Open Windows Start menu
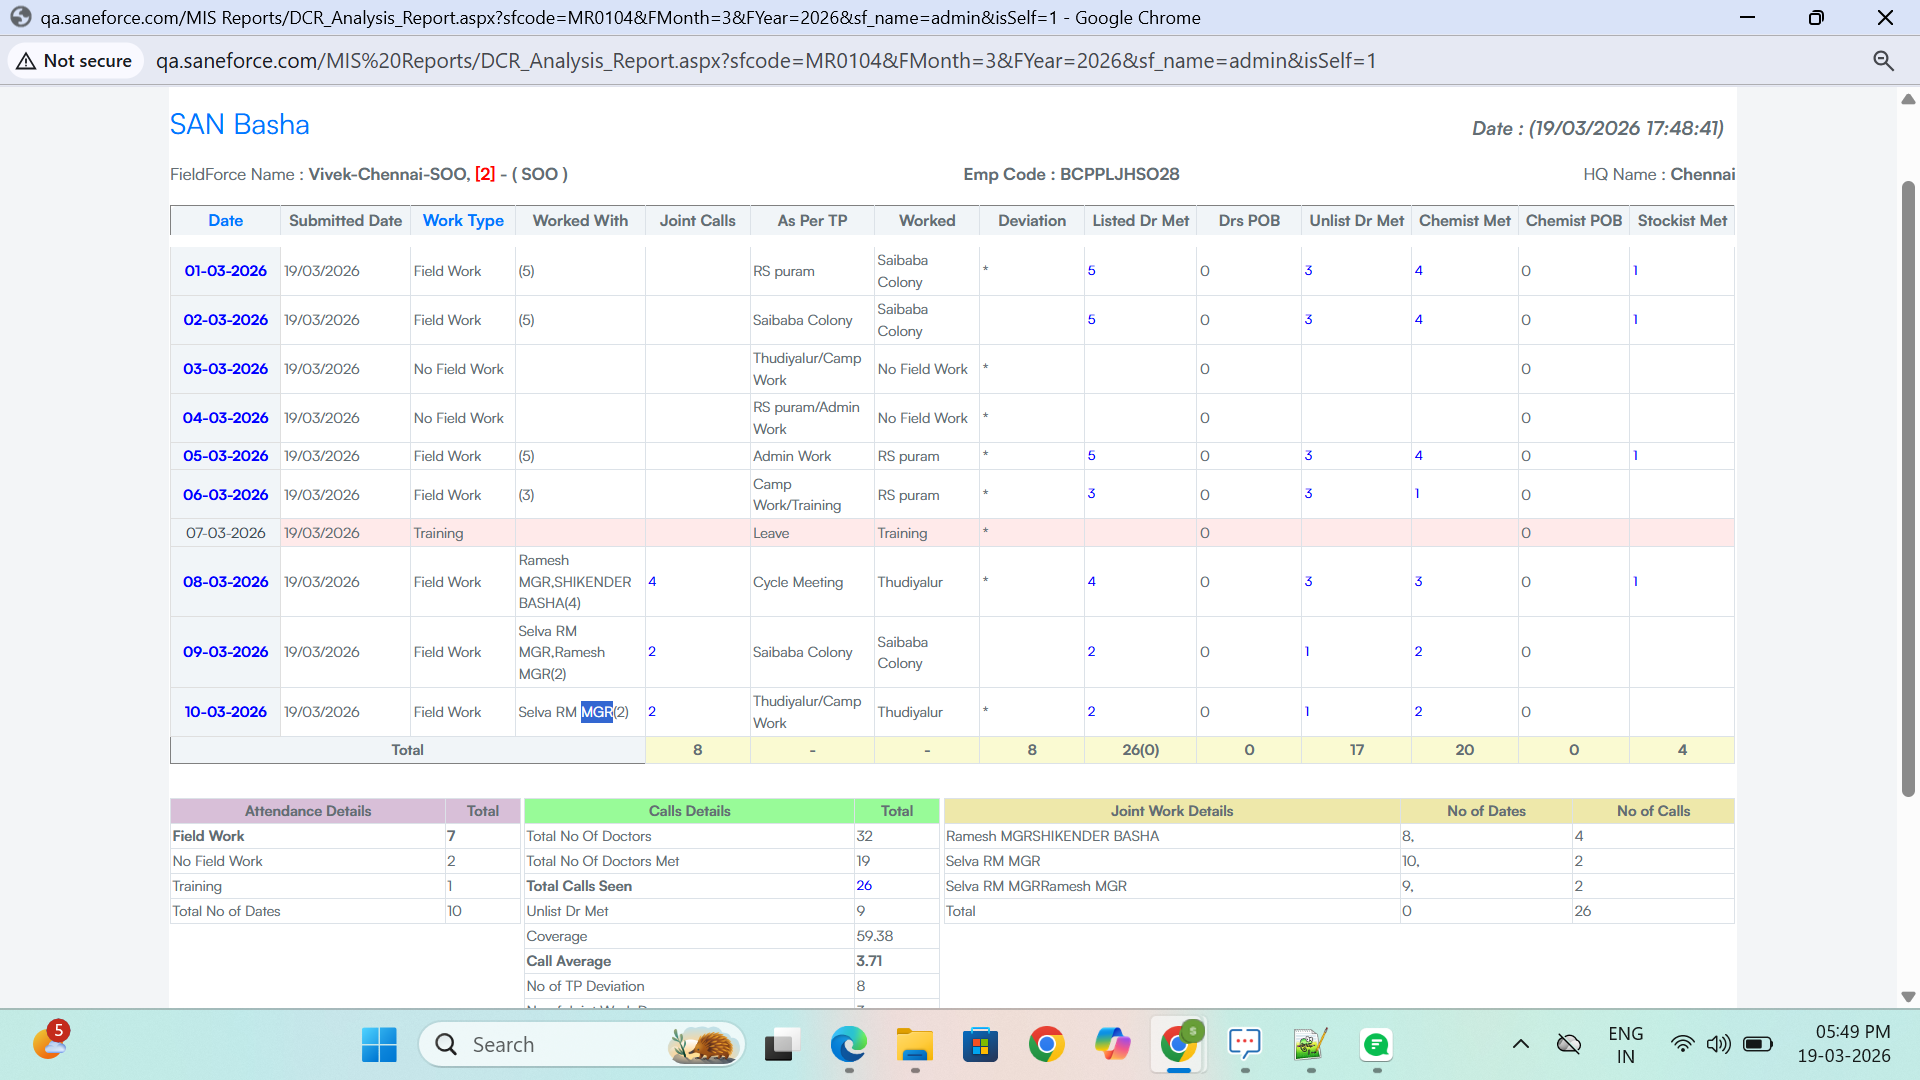Viewport: 1920px width, 1080px height. point(379,1045)
